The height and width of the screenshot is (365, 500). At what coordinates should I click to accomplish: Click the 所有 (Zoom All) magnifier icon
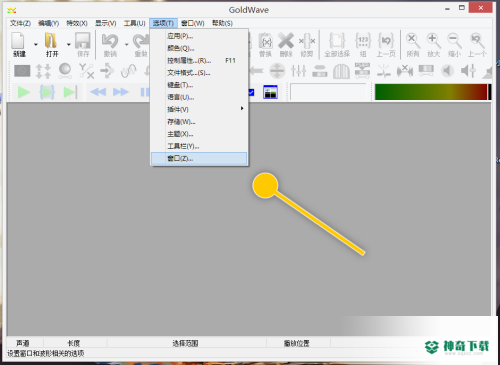[x=413, y=41]
